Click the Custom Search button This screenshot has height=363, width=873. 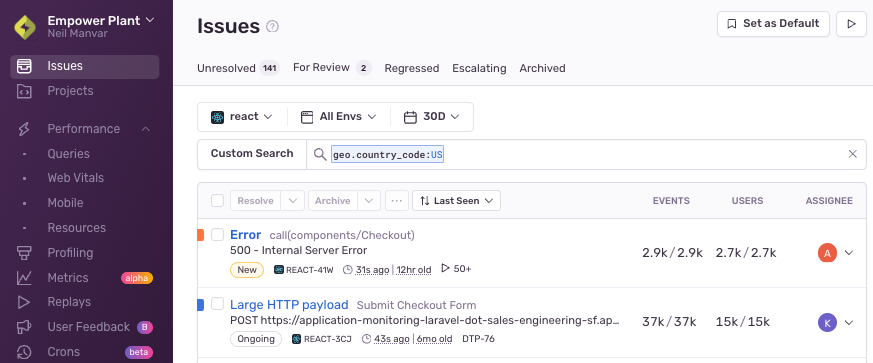click(252, 154)
